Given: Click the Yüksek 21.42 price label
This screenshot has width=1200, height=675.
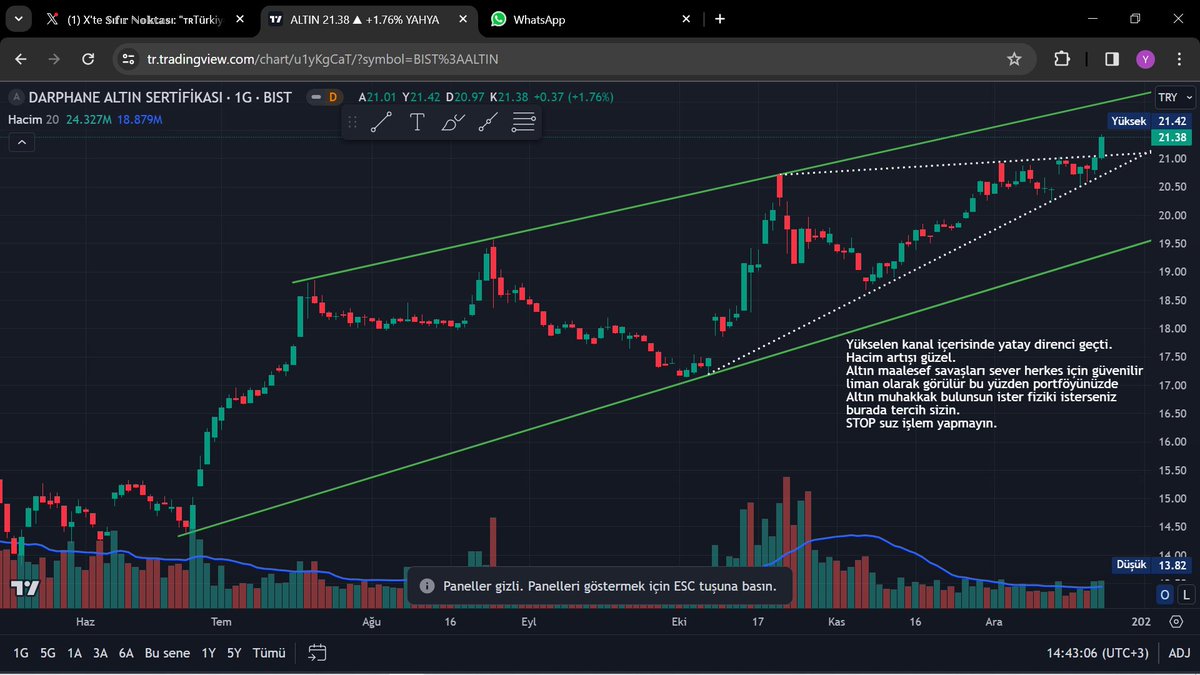Looking at the screenshot, I should click(1149, 120).
